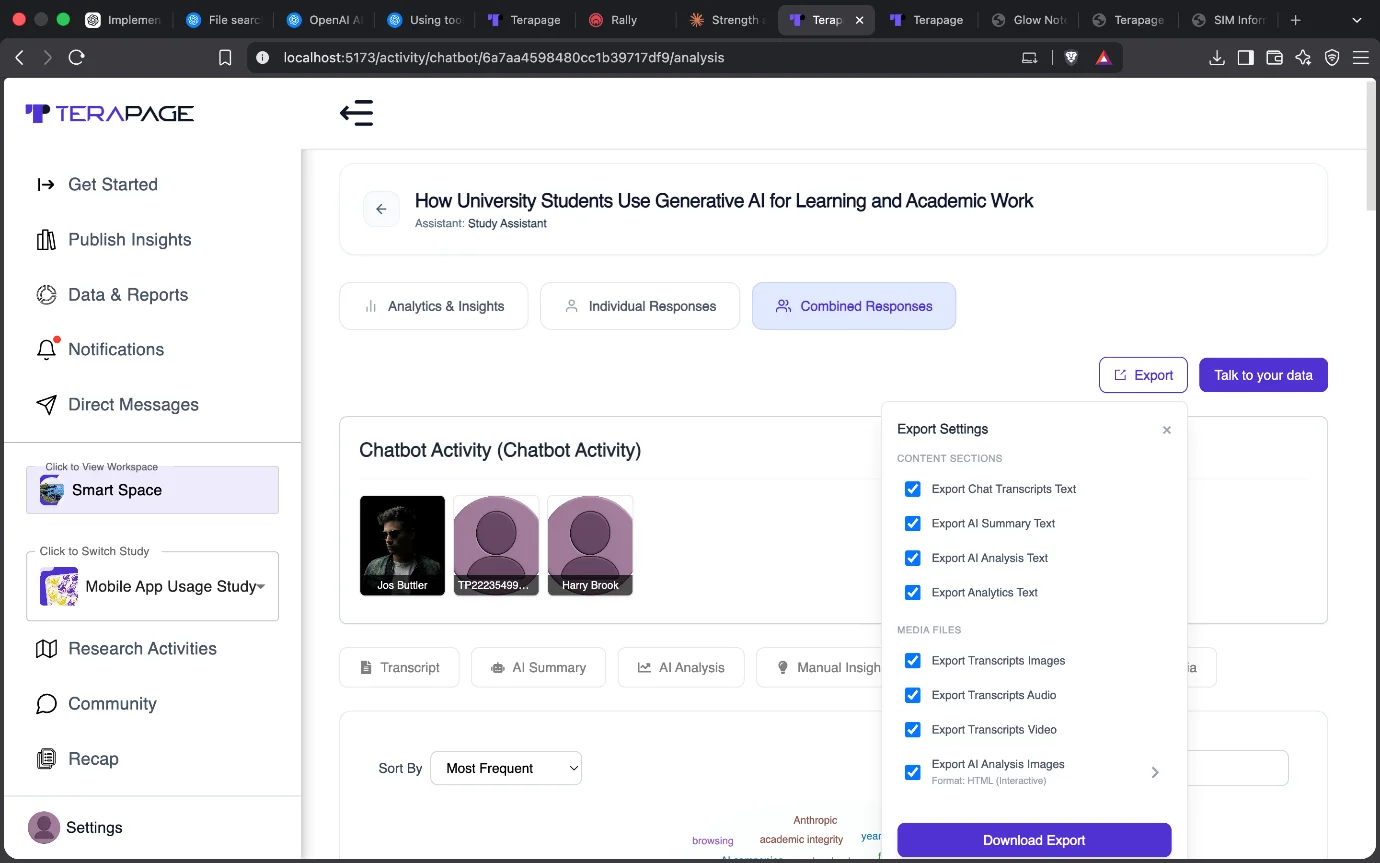Switch to the Glow Note browser tab
1380x863 pixels.
[x=1030, y=20]
